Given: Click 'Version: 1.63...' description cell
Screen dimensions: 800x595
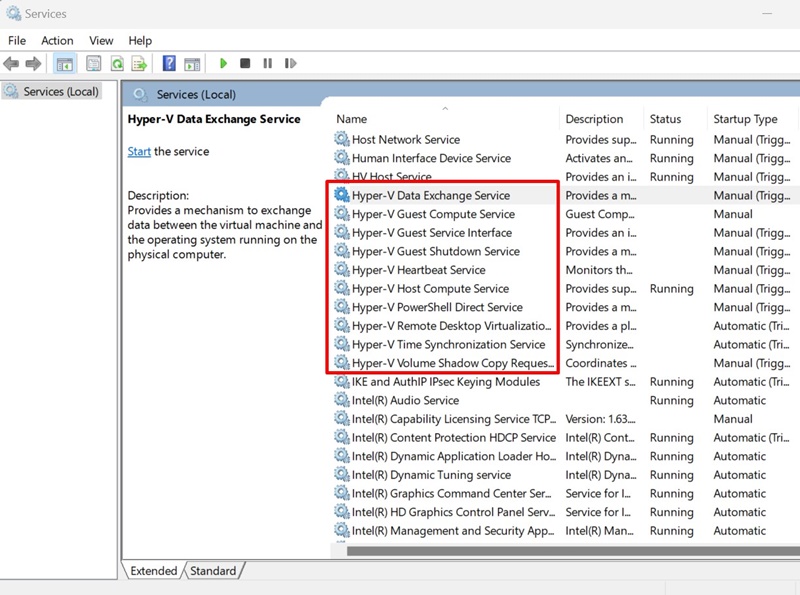Looking at the screenshot, I should pos(600,419).
